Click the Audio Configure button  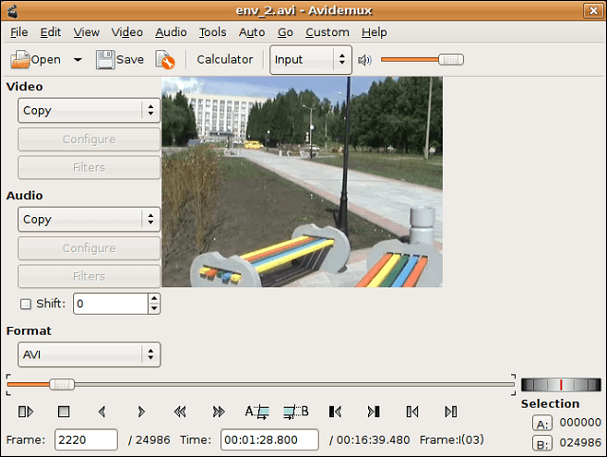(x=89, y=248)
